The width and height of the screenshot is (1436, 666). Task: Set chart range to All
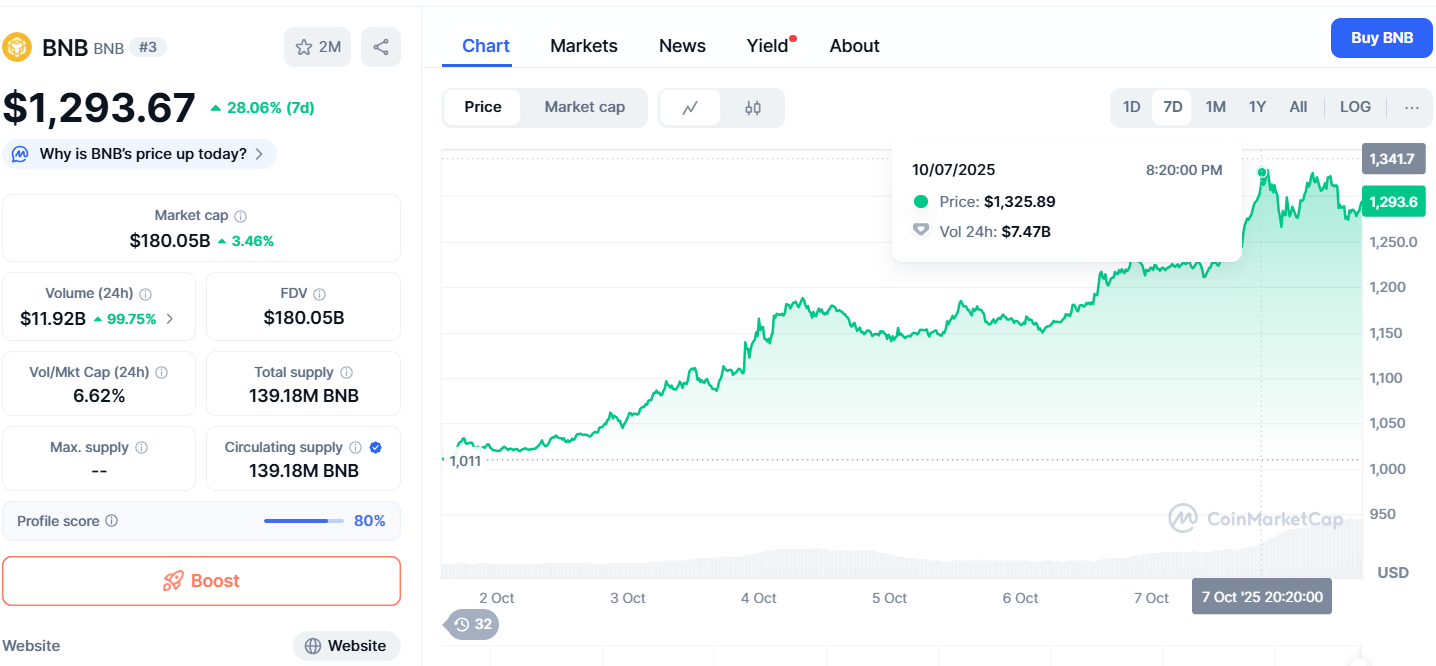pos(1298,107)
